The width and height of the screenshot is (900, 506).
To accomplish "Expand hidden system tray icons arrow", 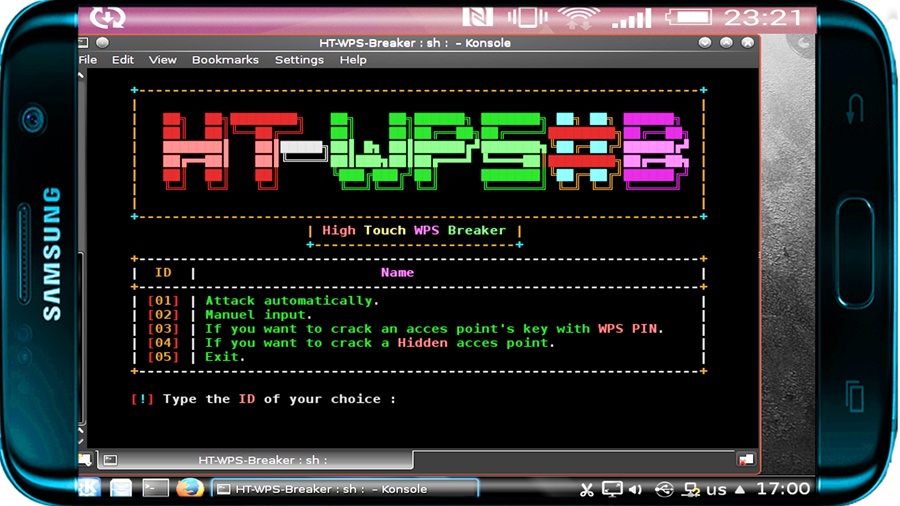I will [x=740, y=489].
